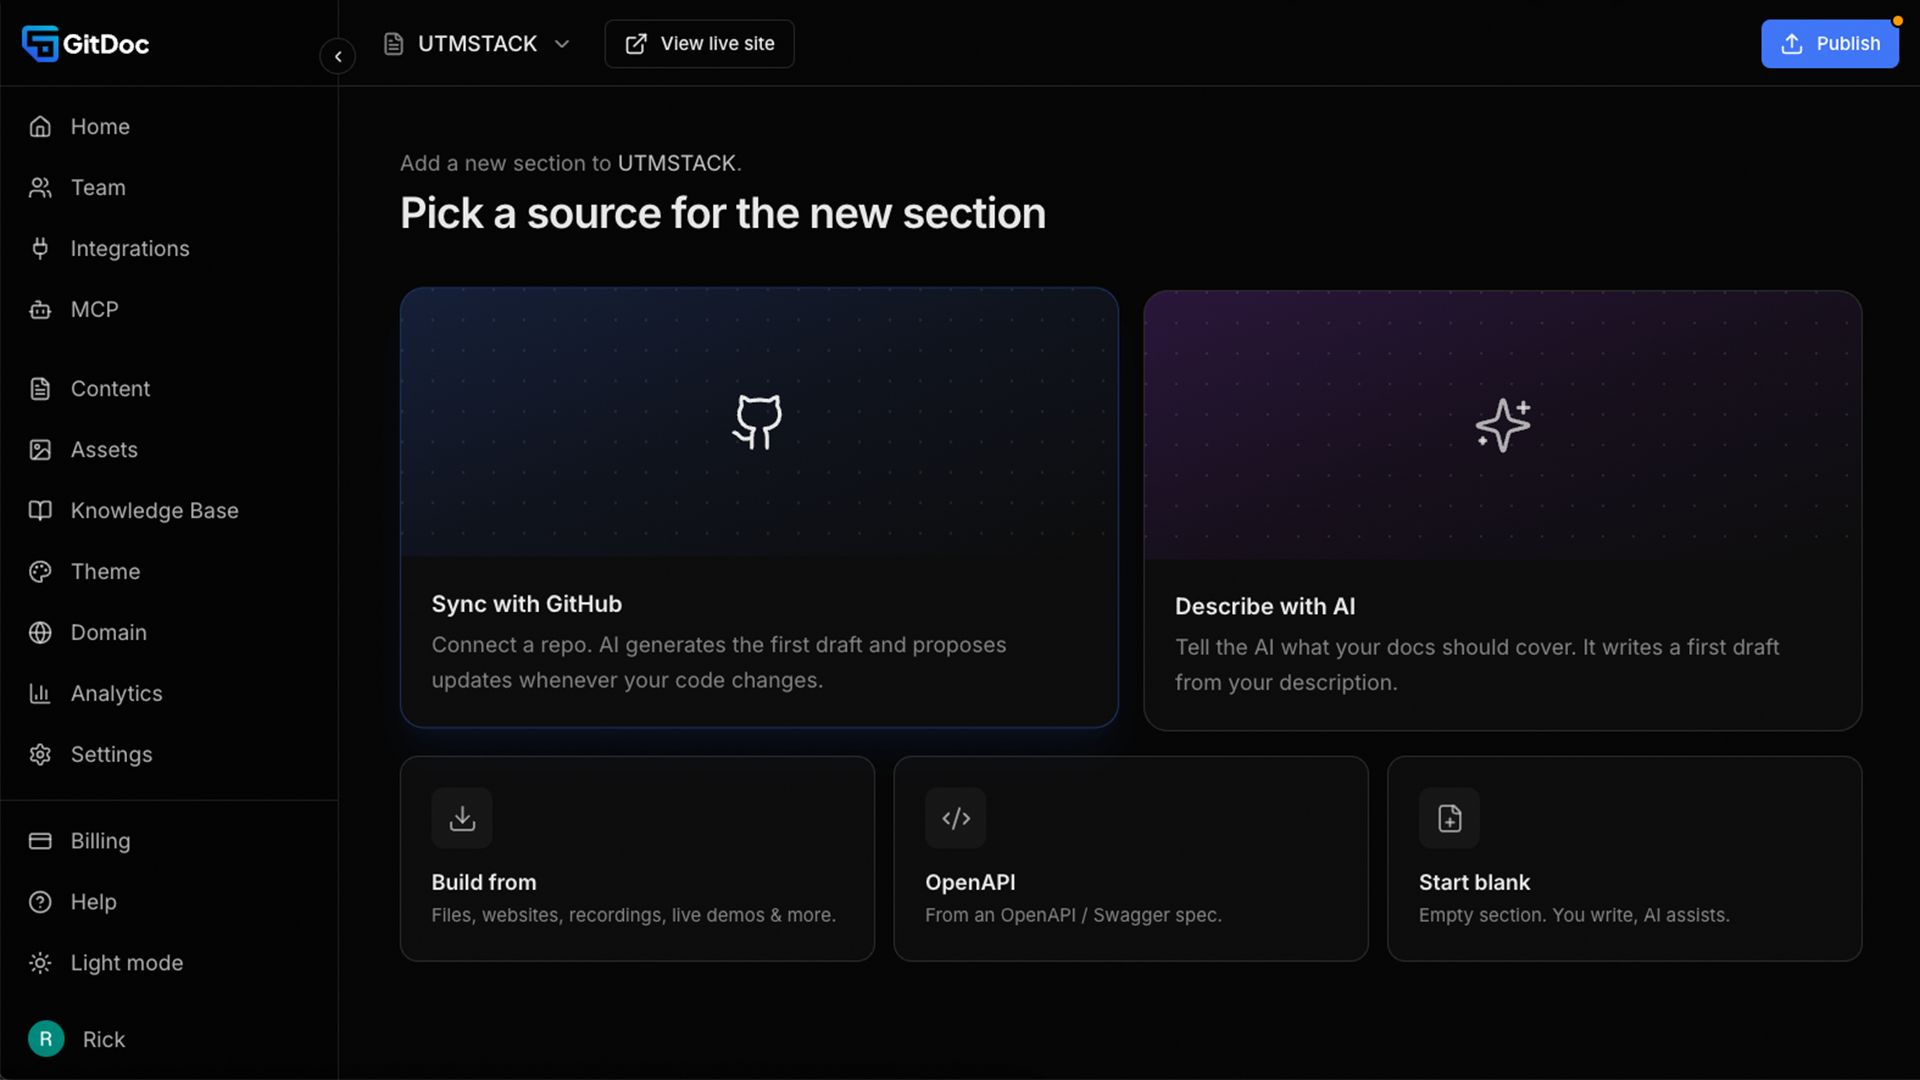The image size is (1920, 1080).
Task: Click 'Tell the AI what your docs' text
Action: tap(1477, 665)
